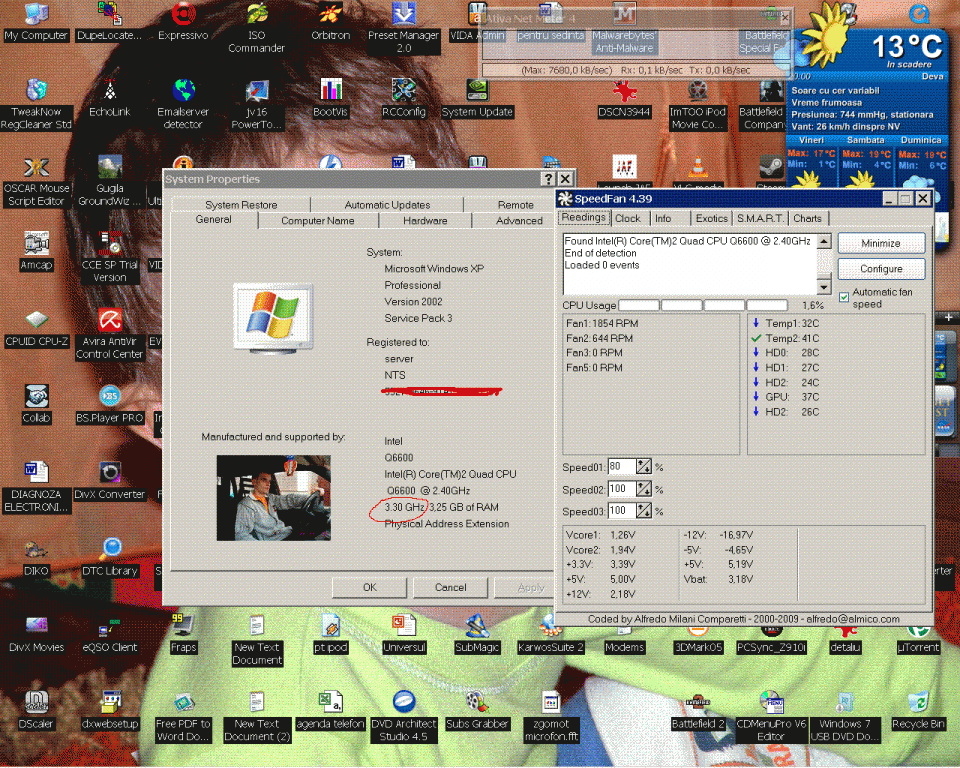The height and width of the screenshot is (768, 960).
Task: Click the SpeedFan Minimize button
Action: coord(881,243)
